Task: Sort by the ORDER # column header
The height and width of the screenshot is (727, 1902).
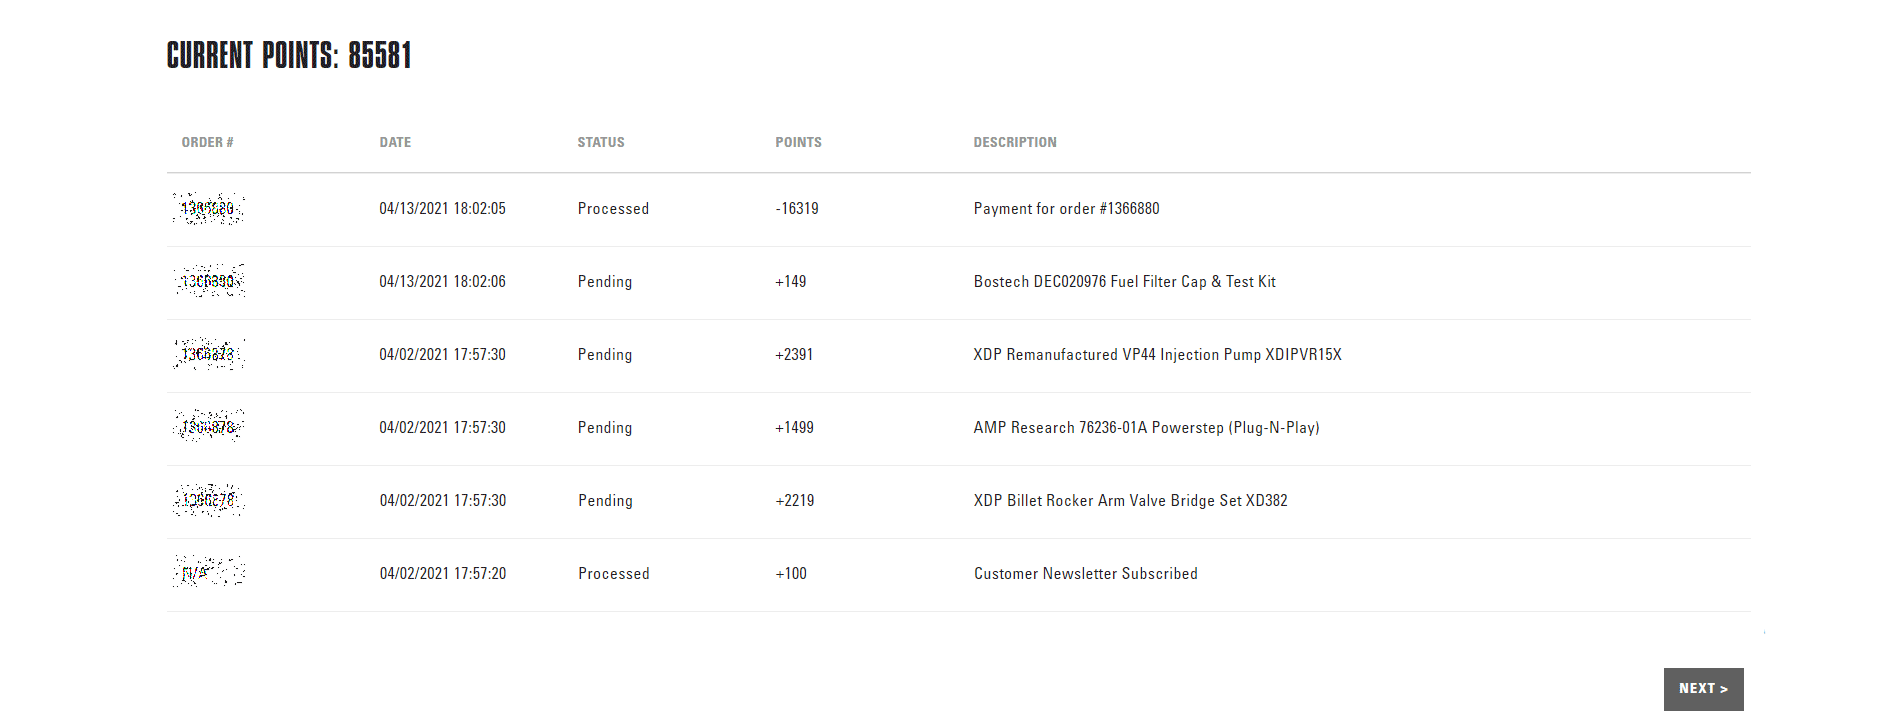Action: click(207, 142)
